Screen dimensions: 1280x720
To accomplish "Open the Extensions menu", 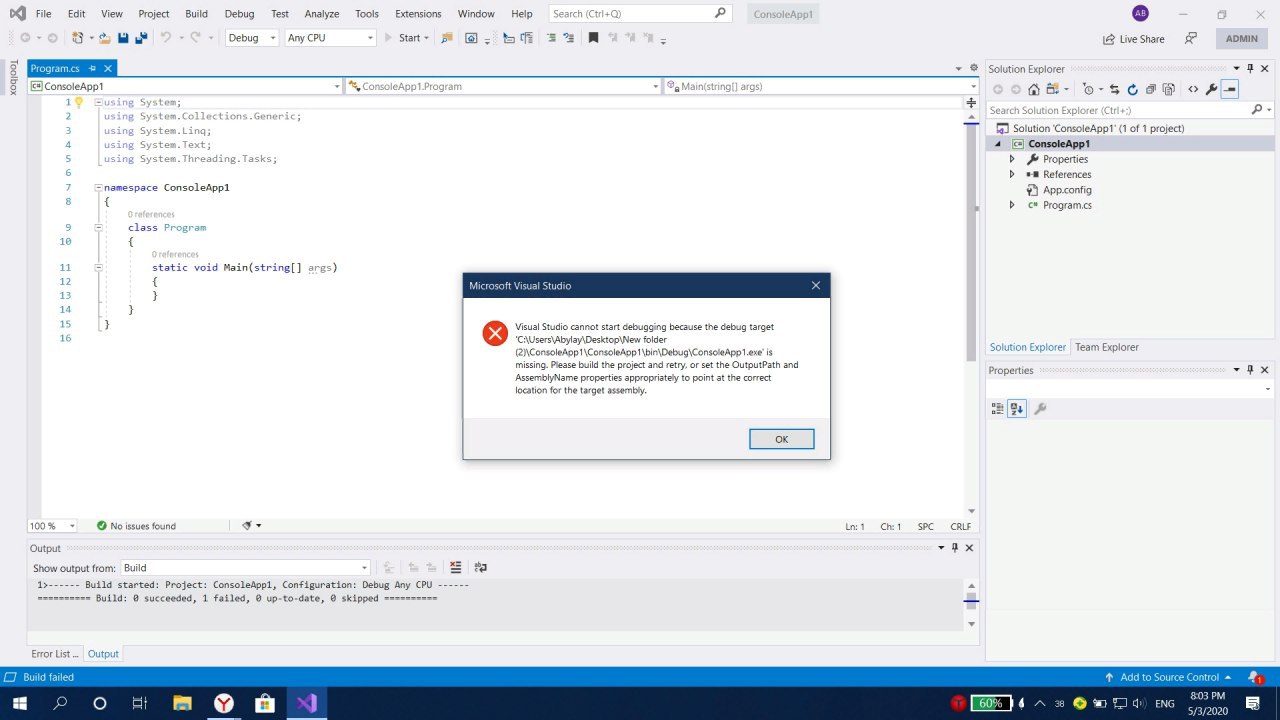I will 418,14.
